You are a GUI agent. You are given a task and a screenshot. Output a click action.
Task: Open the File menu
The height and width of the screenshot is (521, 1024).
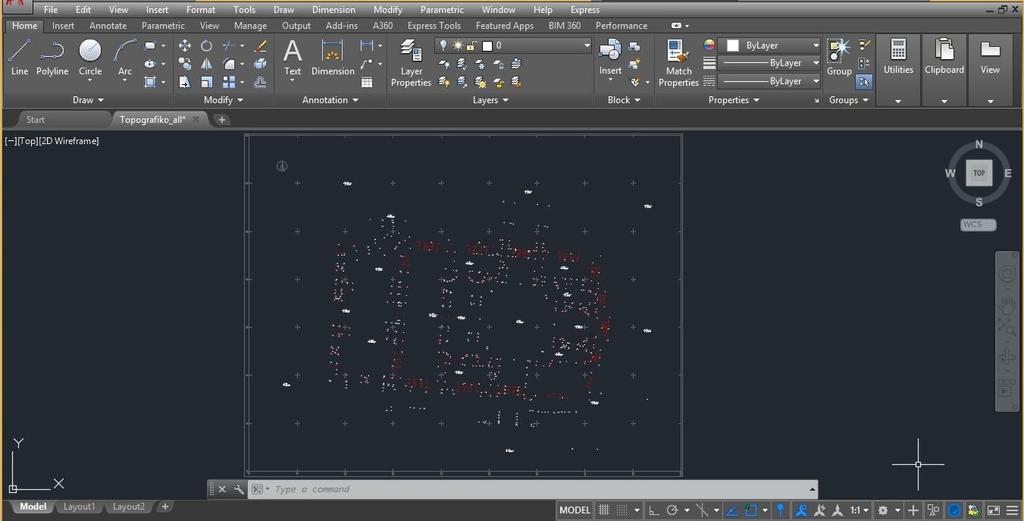click(50, 10)
